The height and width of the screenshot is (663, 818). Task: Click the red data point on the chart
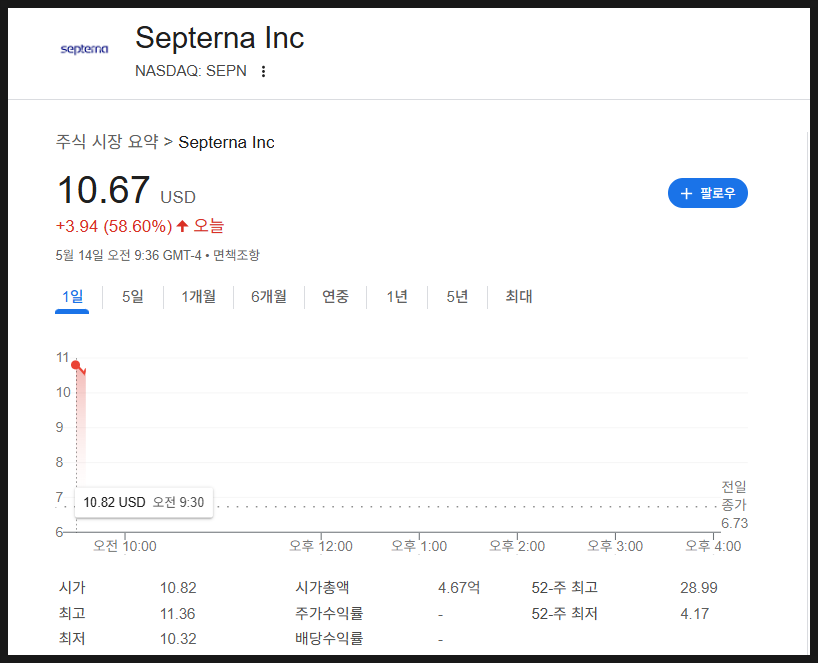(x=76, y=365)
